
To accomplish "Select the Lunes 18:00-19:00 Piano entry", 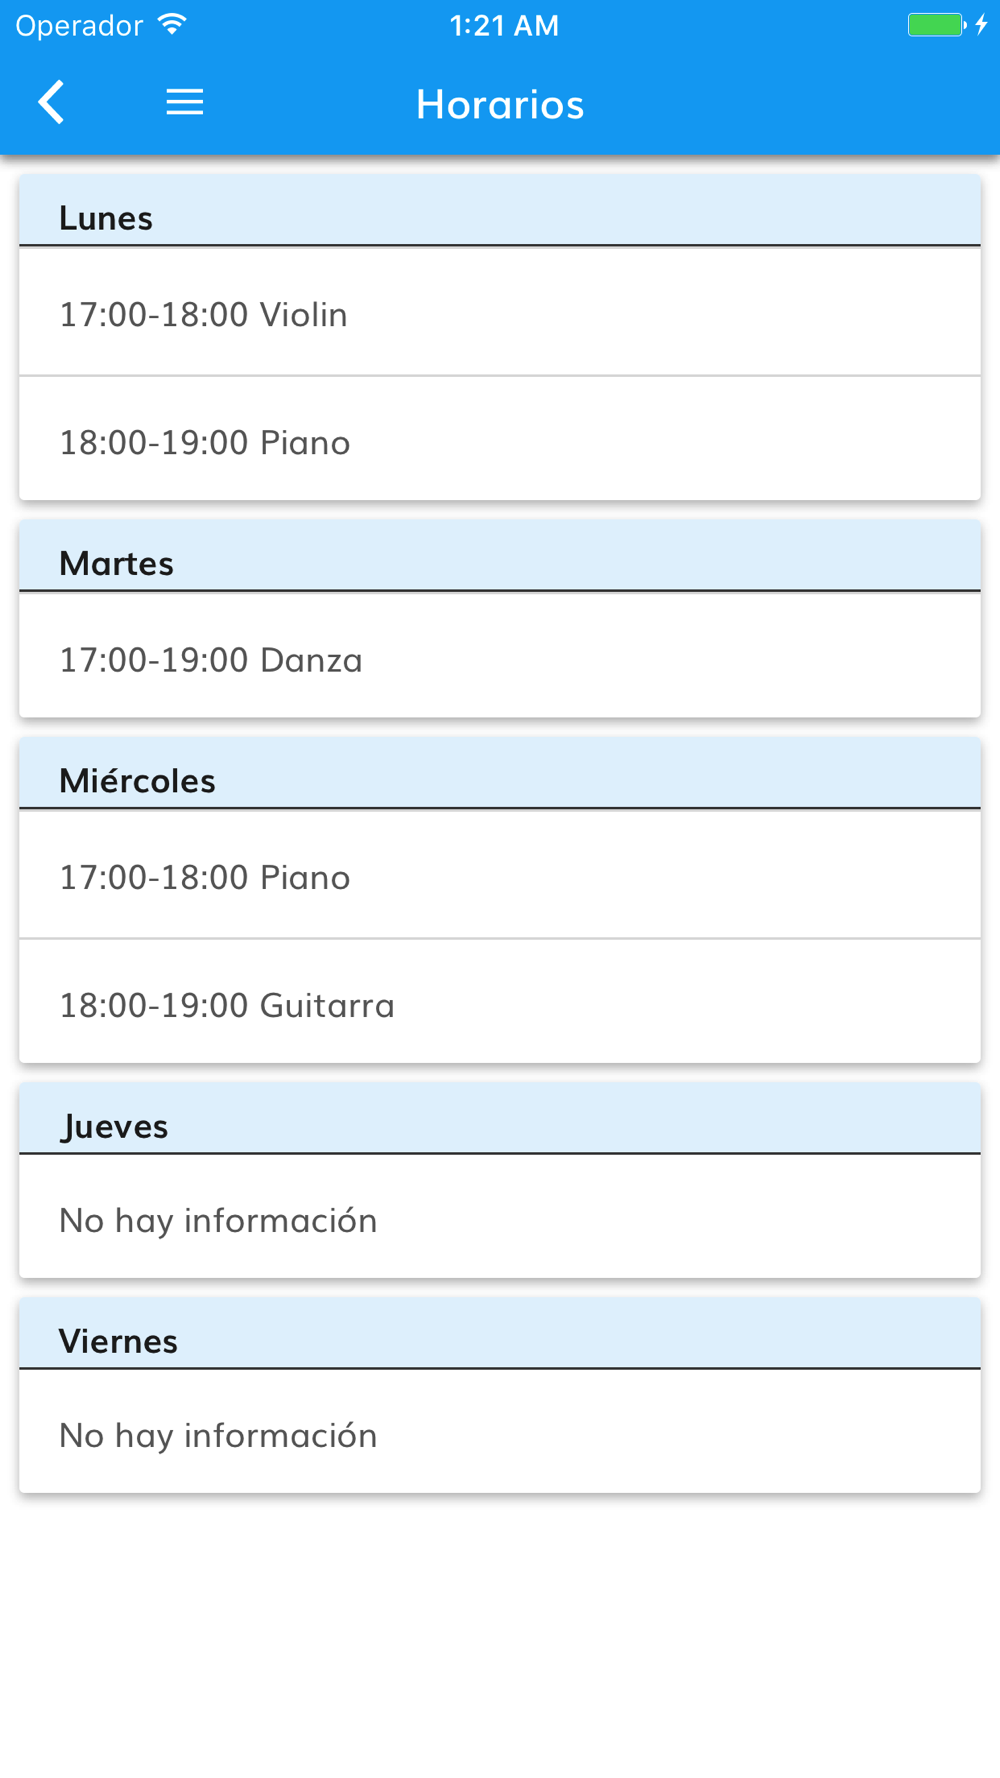I will coord(500,442).
